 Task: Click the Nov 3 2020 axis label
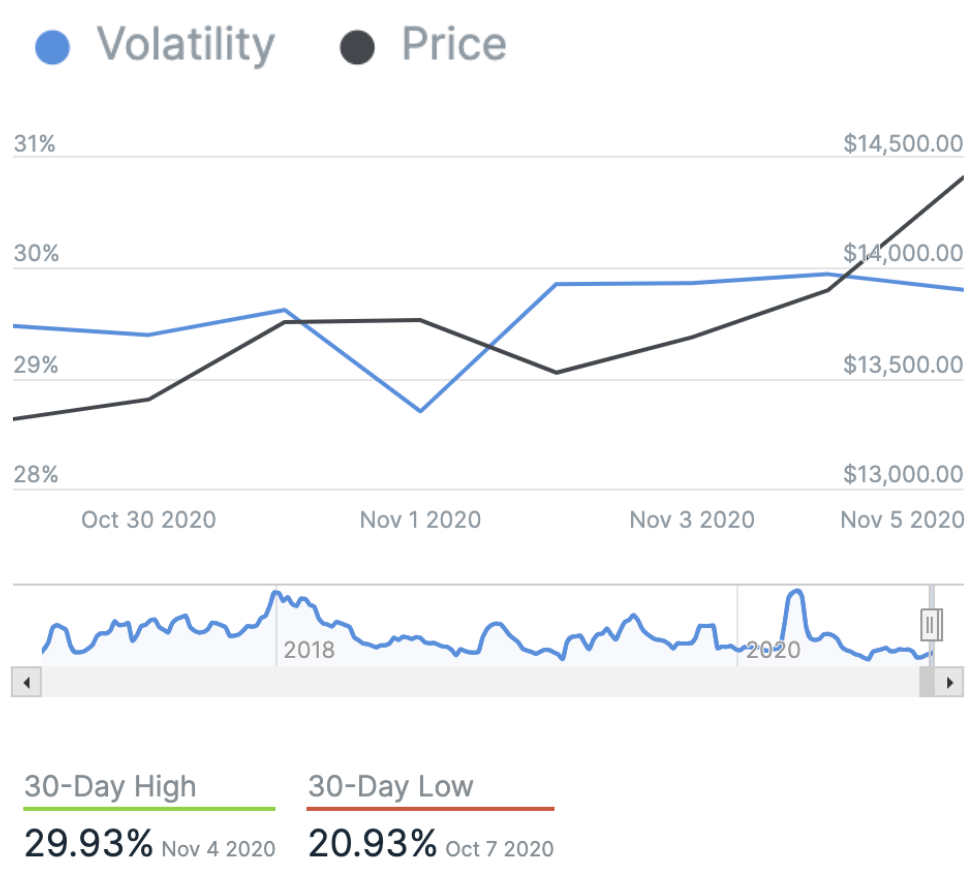tap(692, 520)
